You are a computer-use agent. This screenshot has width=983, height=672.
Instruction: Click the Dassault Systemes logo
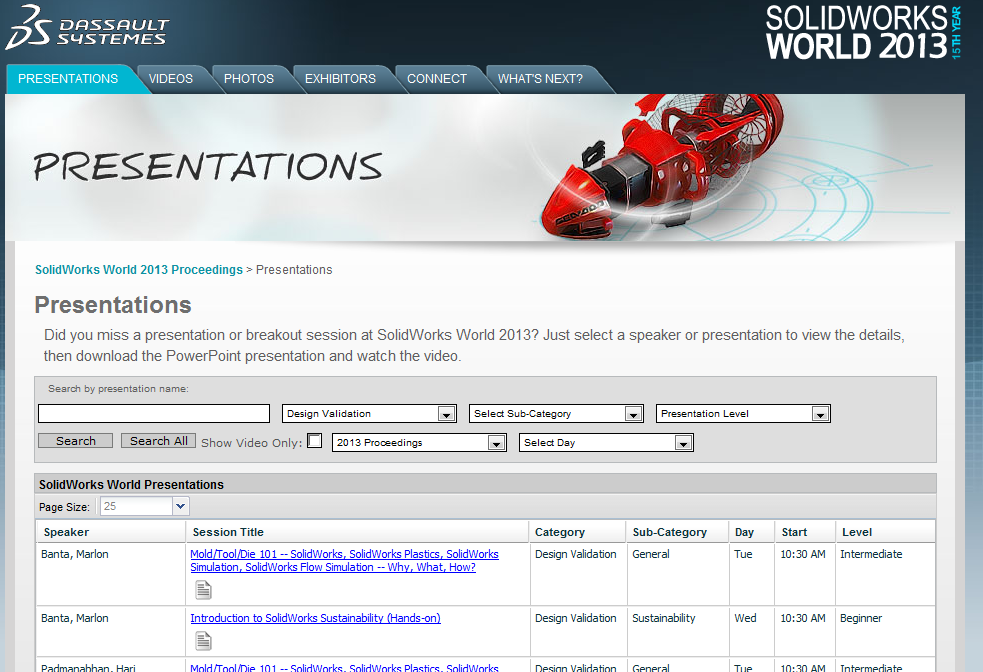87,28
